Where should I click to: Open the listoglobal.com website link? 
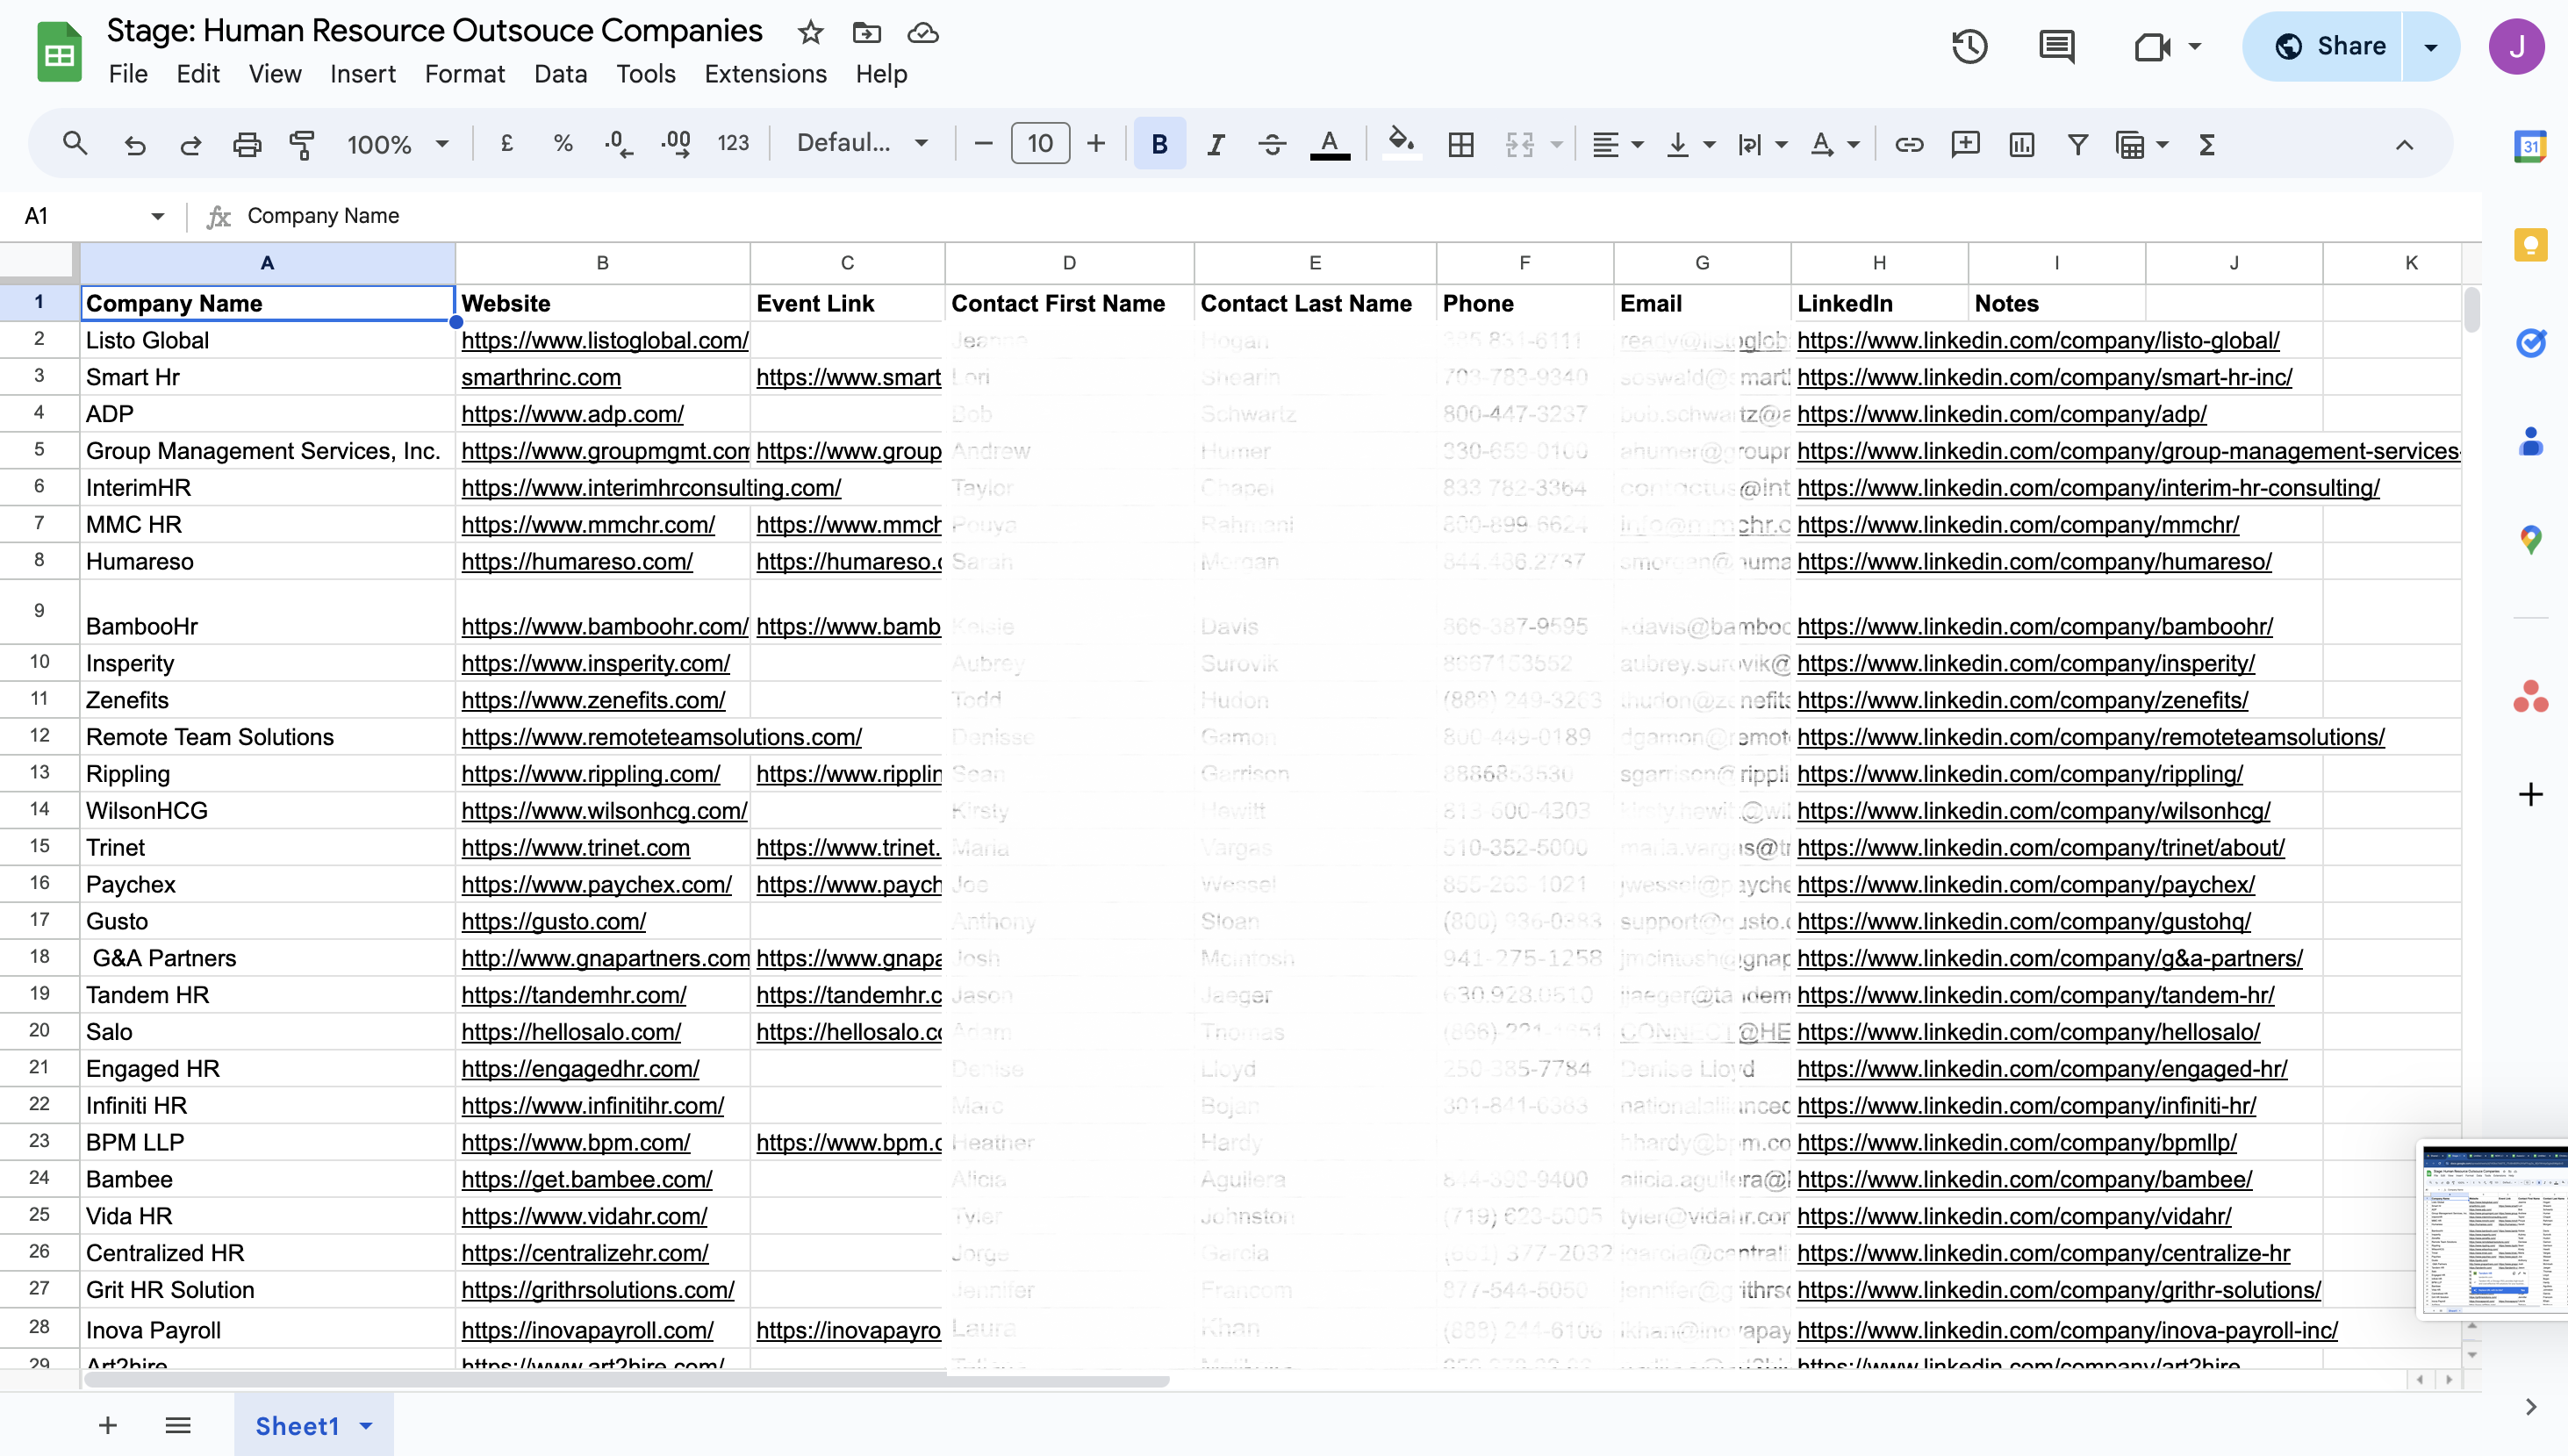(604, 340)
